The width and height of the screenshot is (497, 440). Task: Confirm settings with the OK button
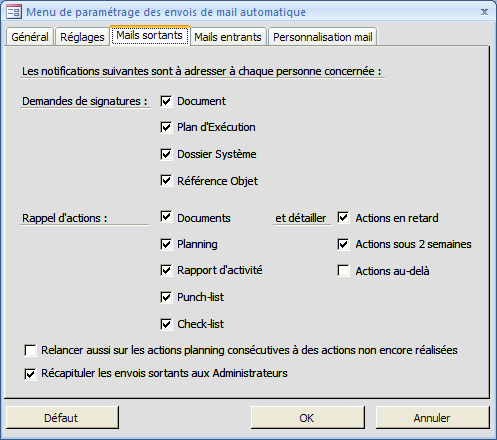(x=307, y=417)
